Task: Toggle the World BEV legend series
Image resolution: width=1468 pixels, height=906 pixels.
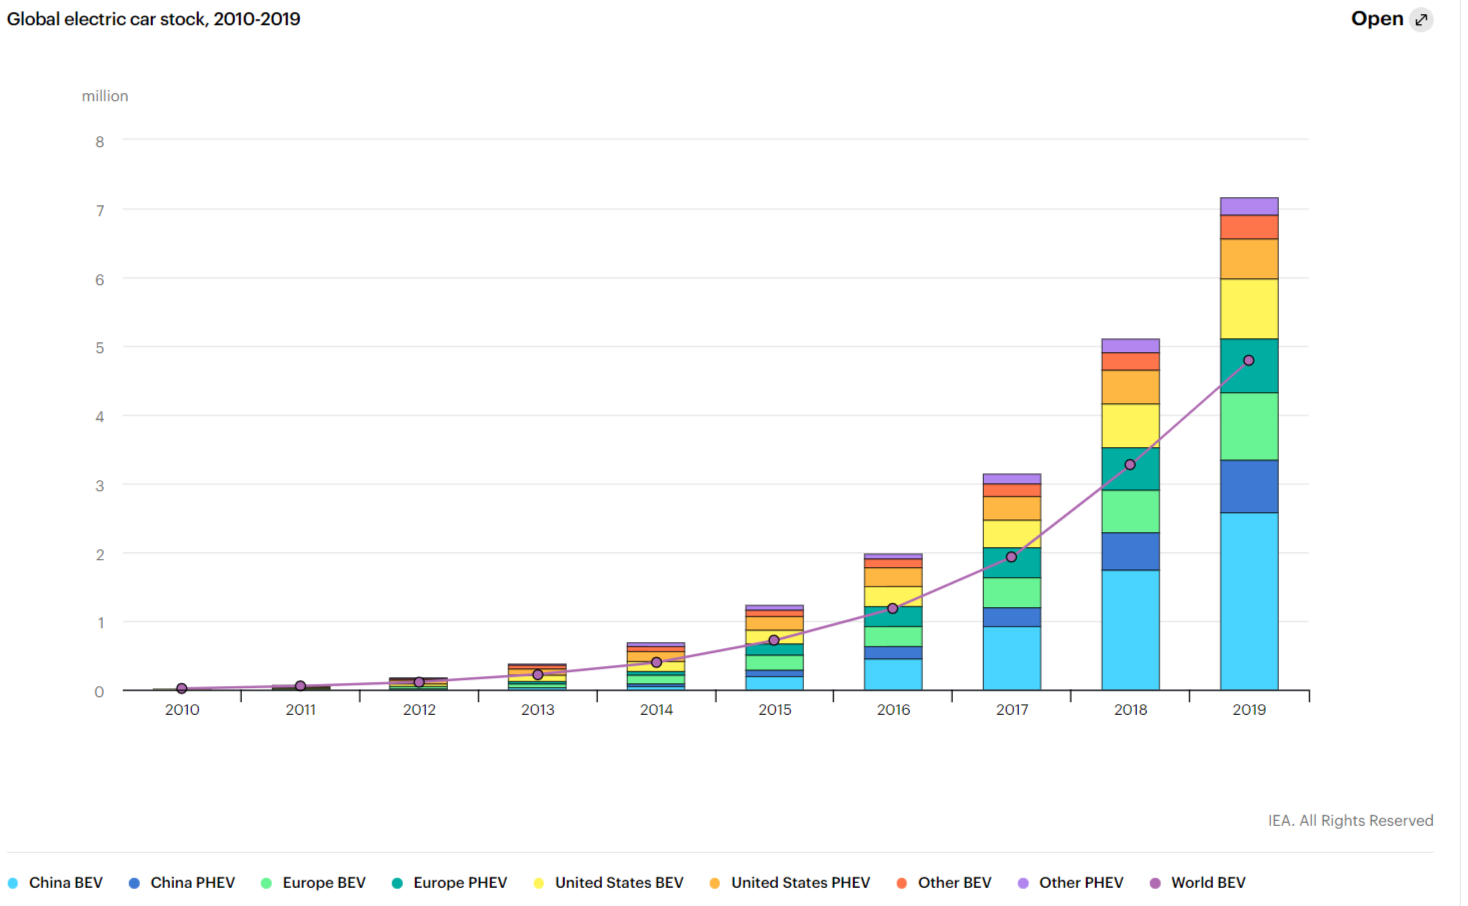Action: point(1198,883)
